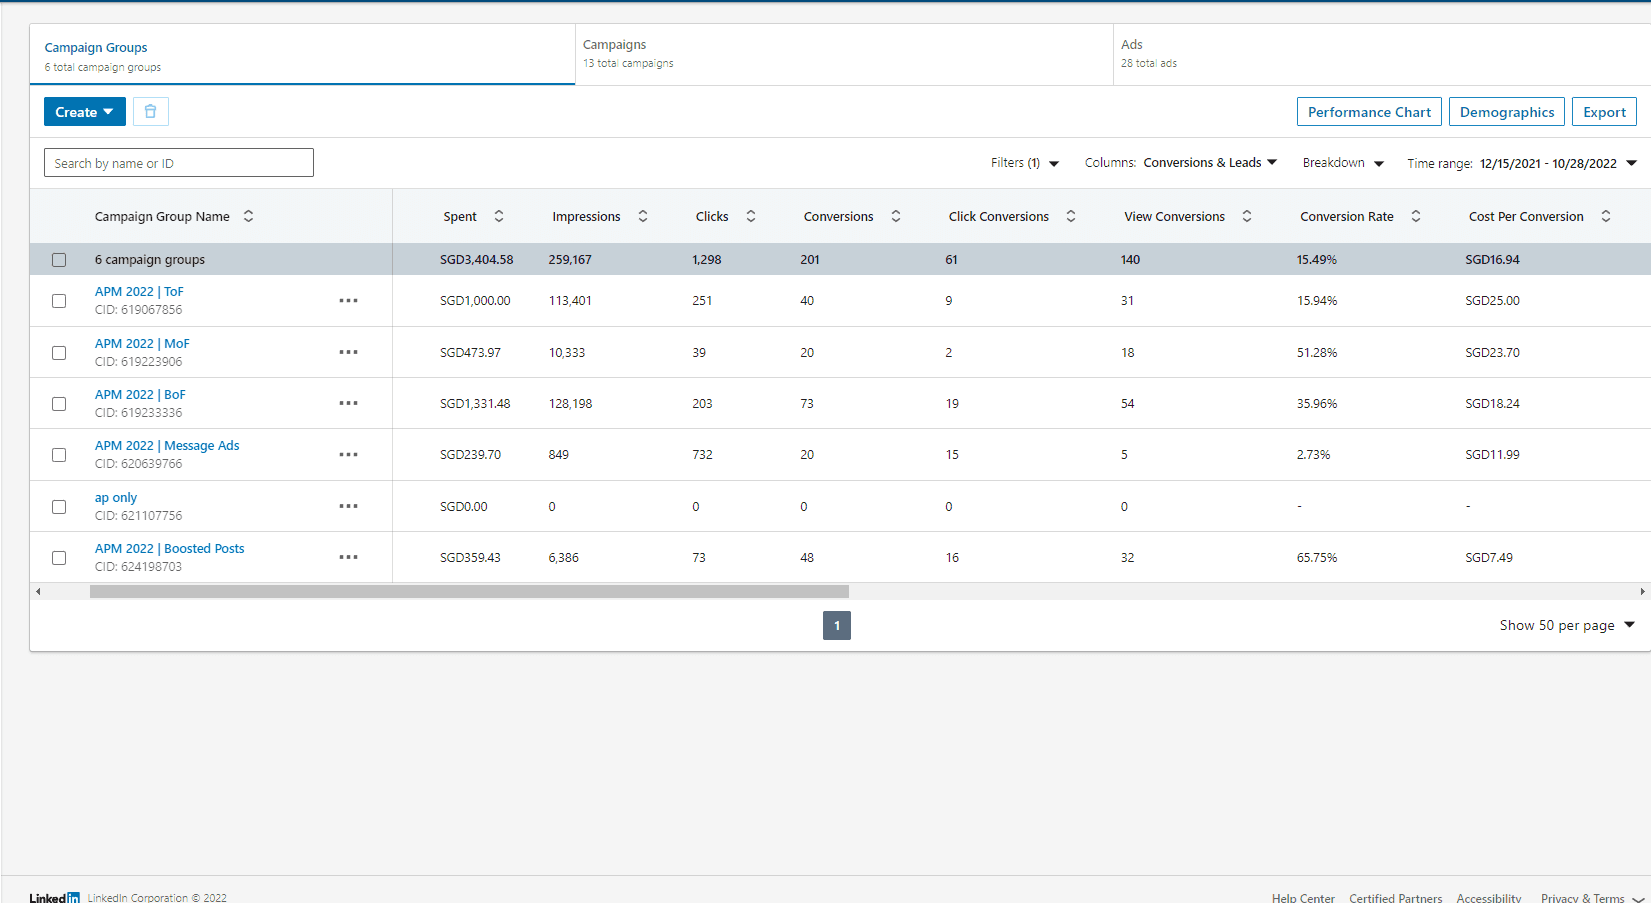1651x903 pixels.
Task: Check the APM 2022 | BoF row
Action: pos(59,404)
